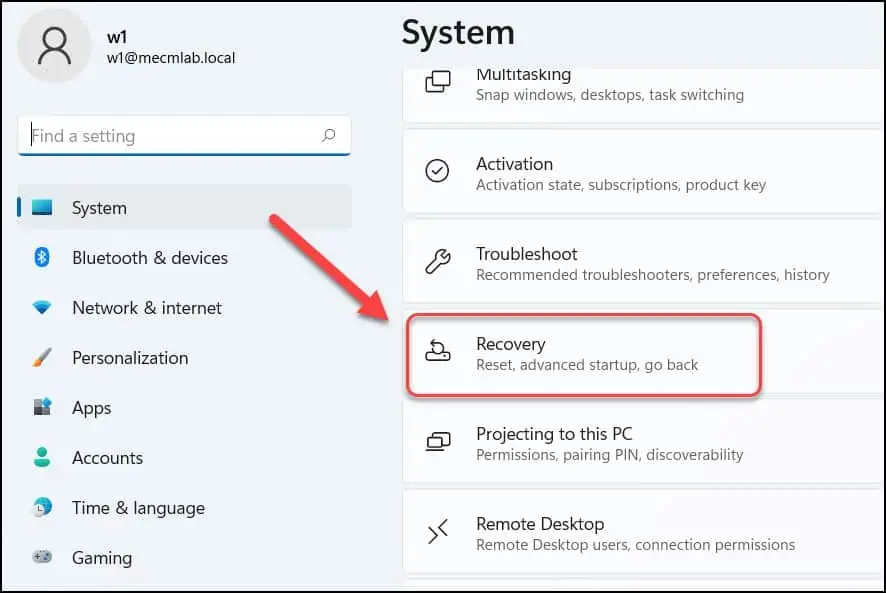Click the Personalization paintbrush icon
Viewport: 886px width, 593px height.
point(42,358)
